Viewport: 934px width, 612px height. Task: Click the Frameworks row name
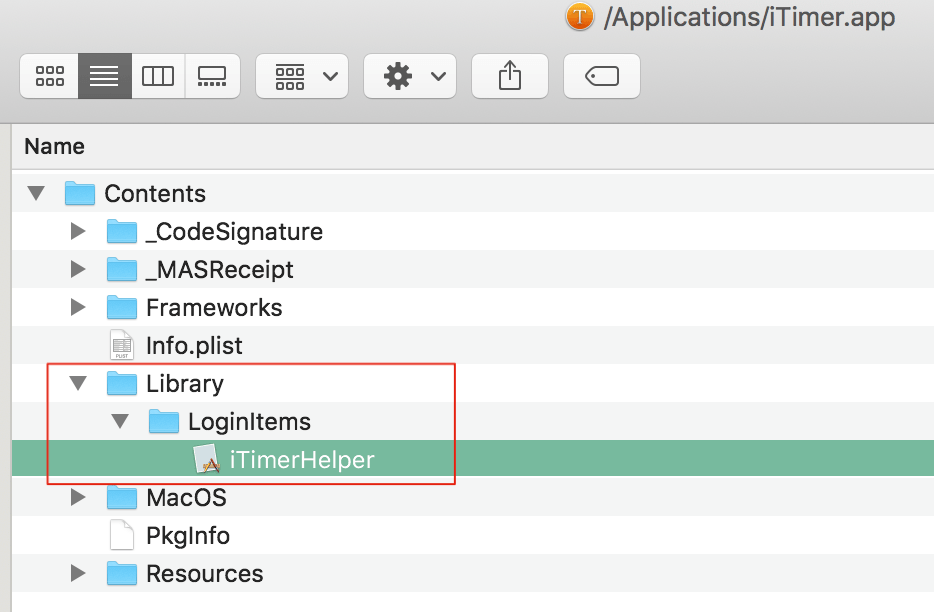[x=214, y=308]
